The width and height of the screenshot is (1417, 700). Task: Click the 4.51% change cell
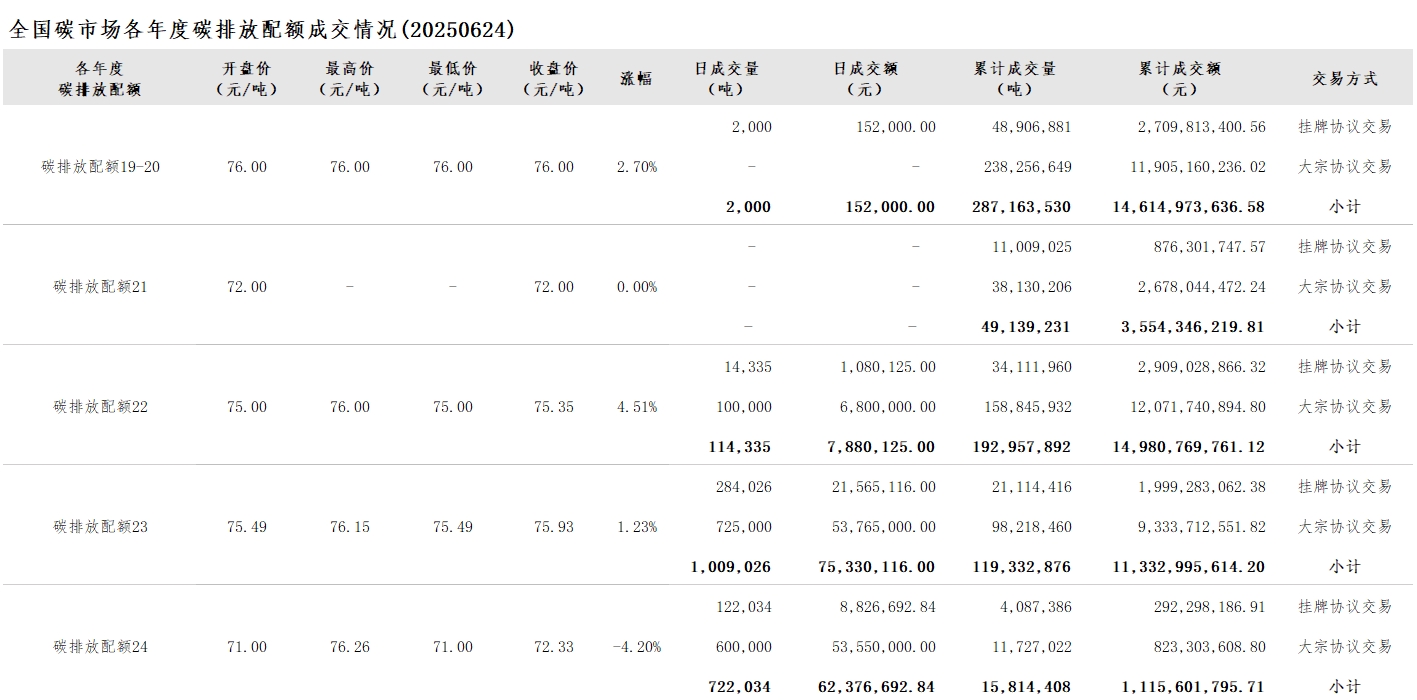tap(637, 407)
